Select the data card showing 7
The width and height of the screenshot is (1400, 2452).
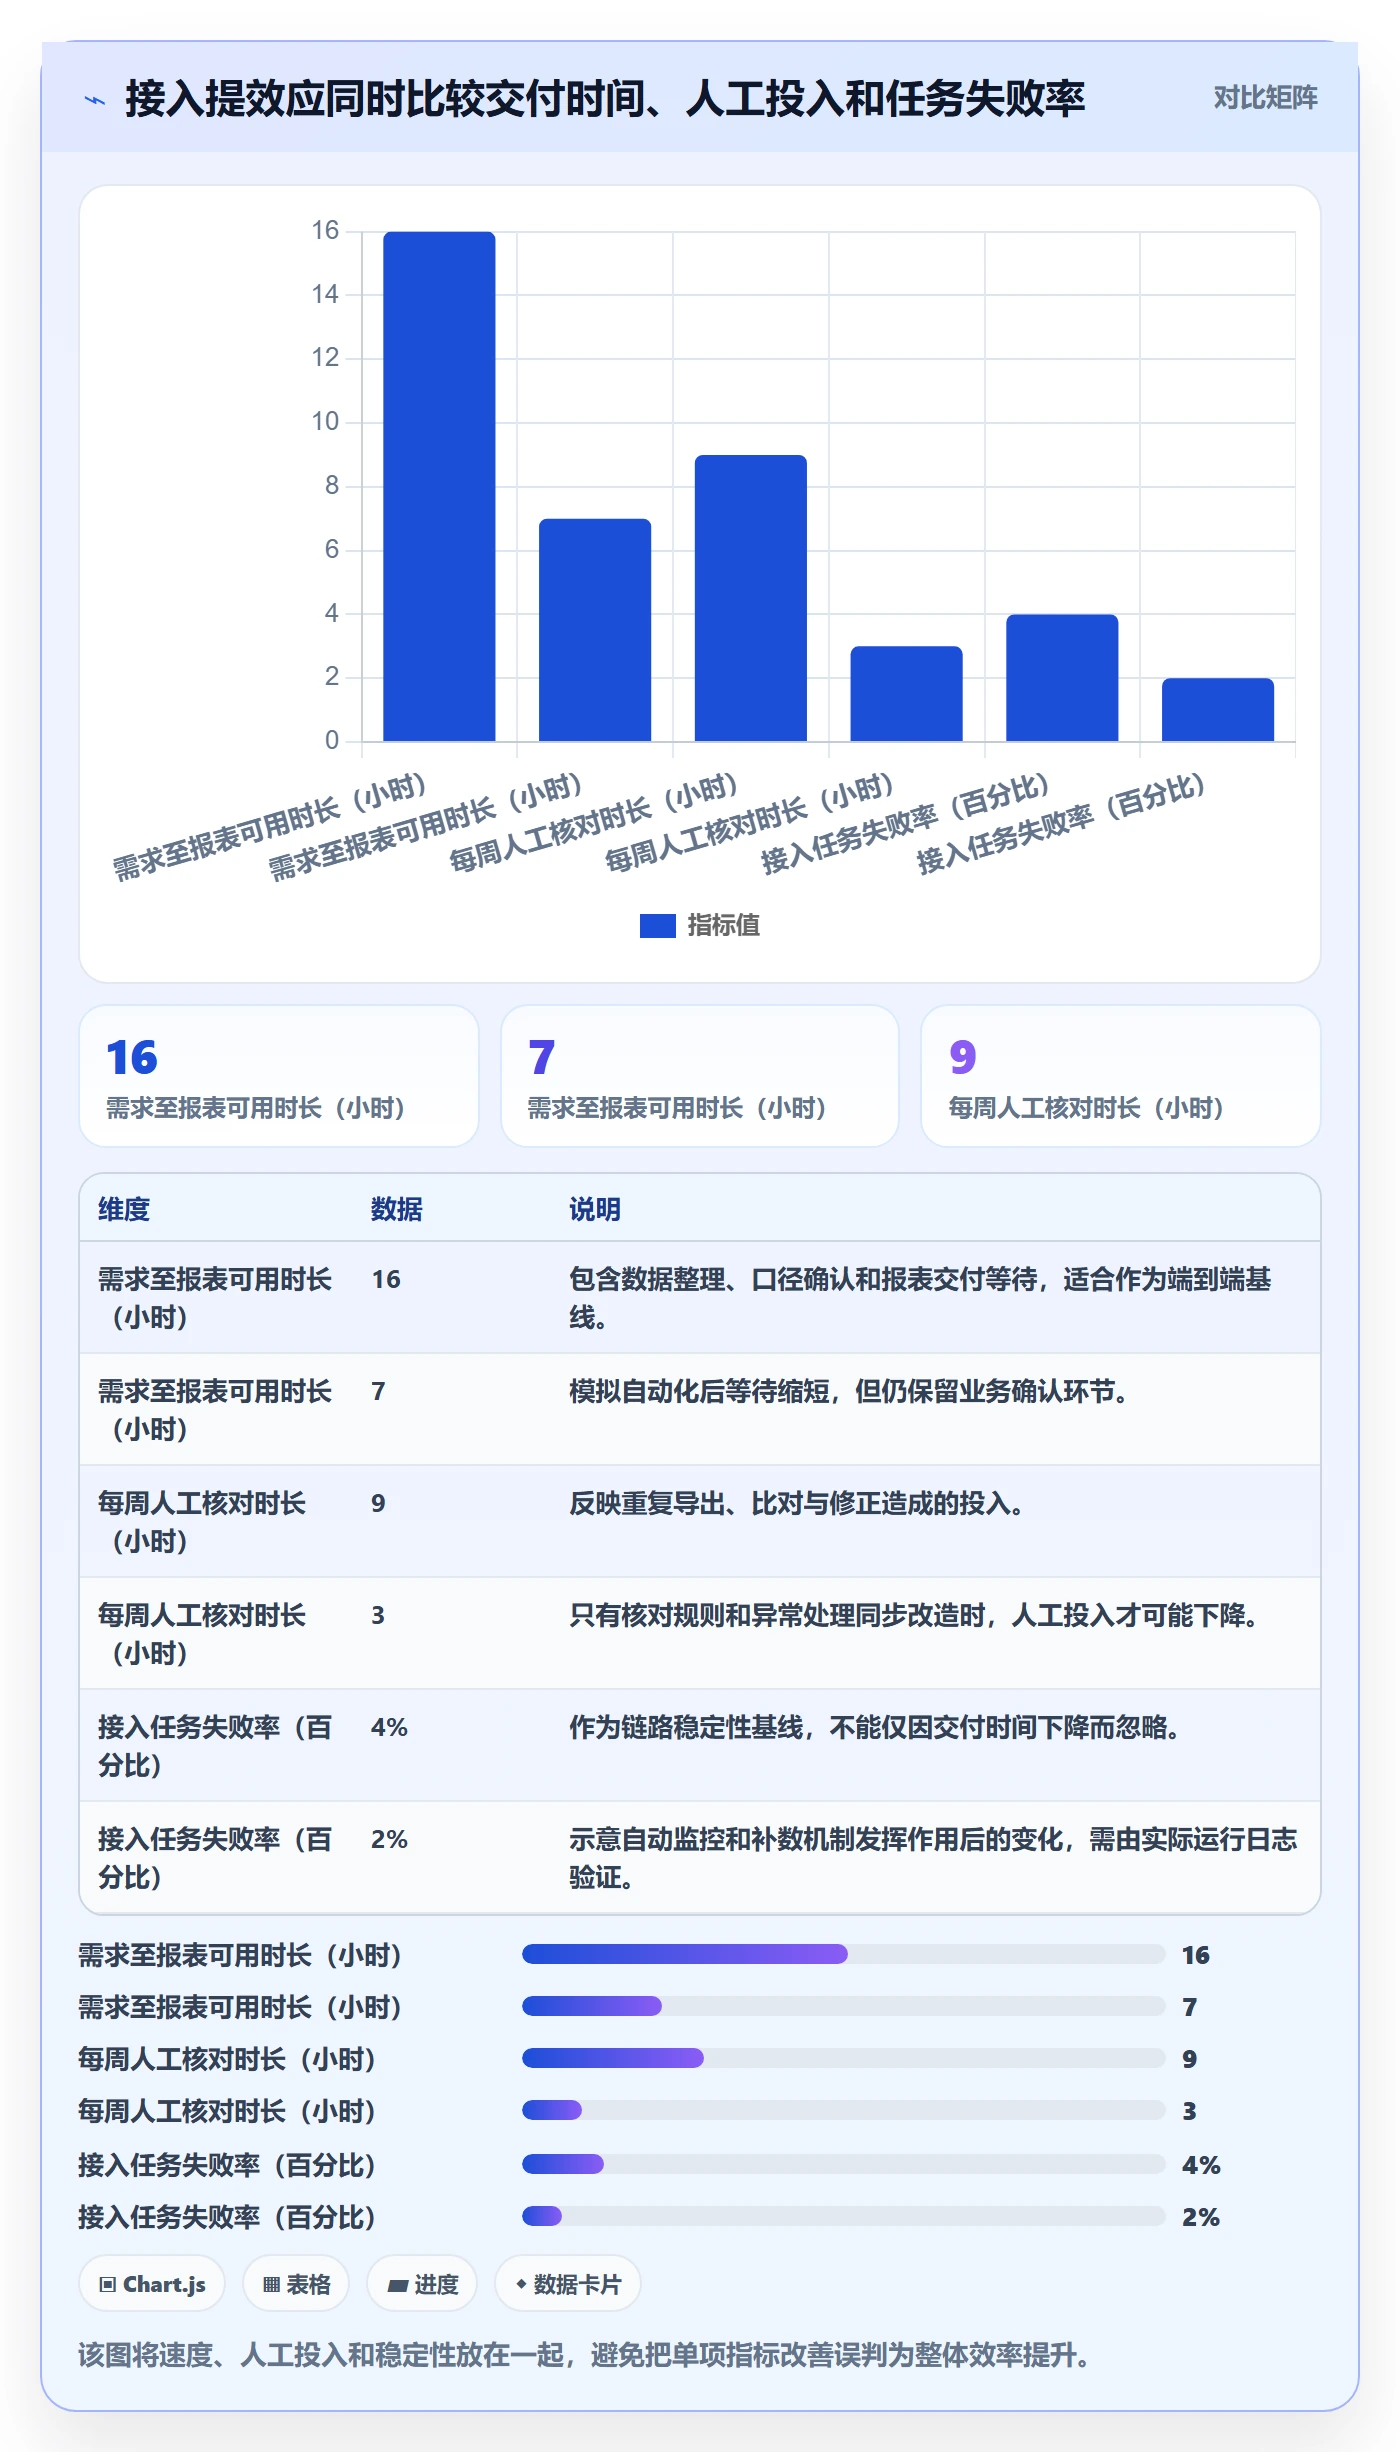pyautogui.click(x=700, y=1076)
